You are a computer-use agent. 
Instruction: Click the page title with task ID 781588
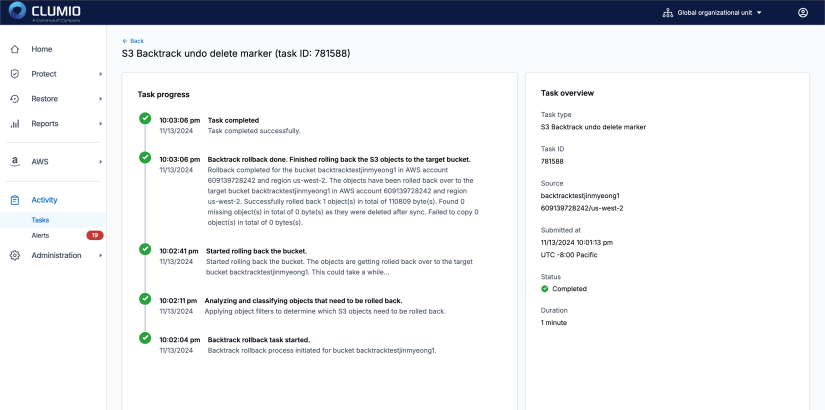(x=236, y=53)
